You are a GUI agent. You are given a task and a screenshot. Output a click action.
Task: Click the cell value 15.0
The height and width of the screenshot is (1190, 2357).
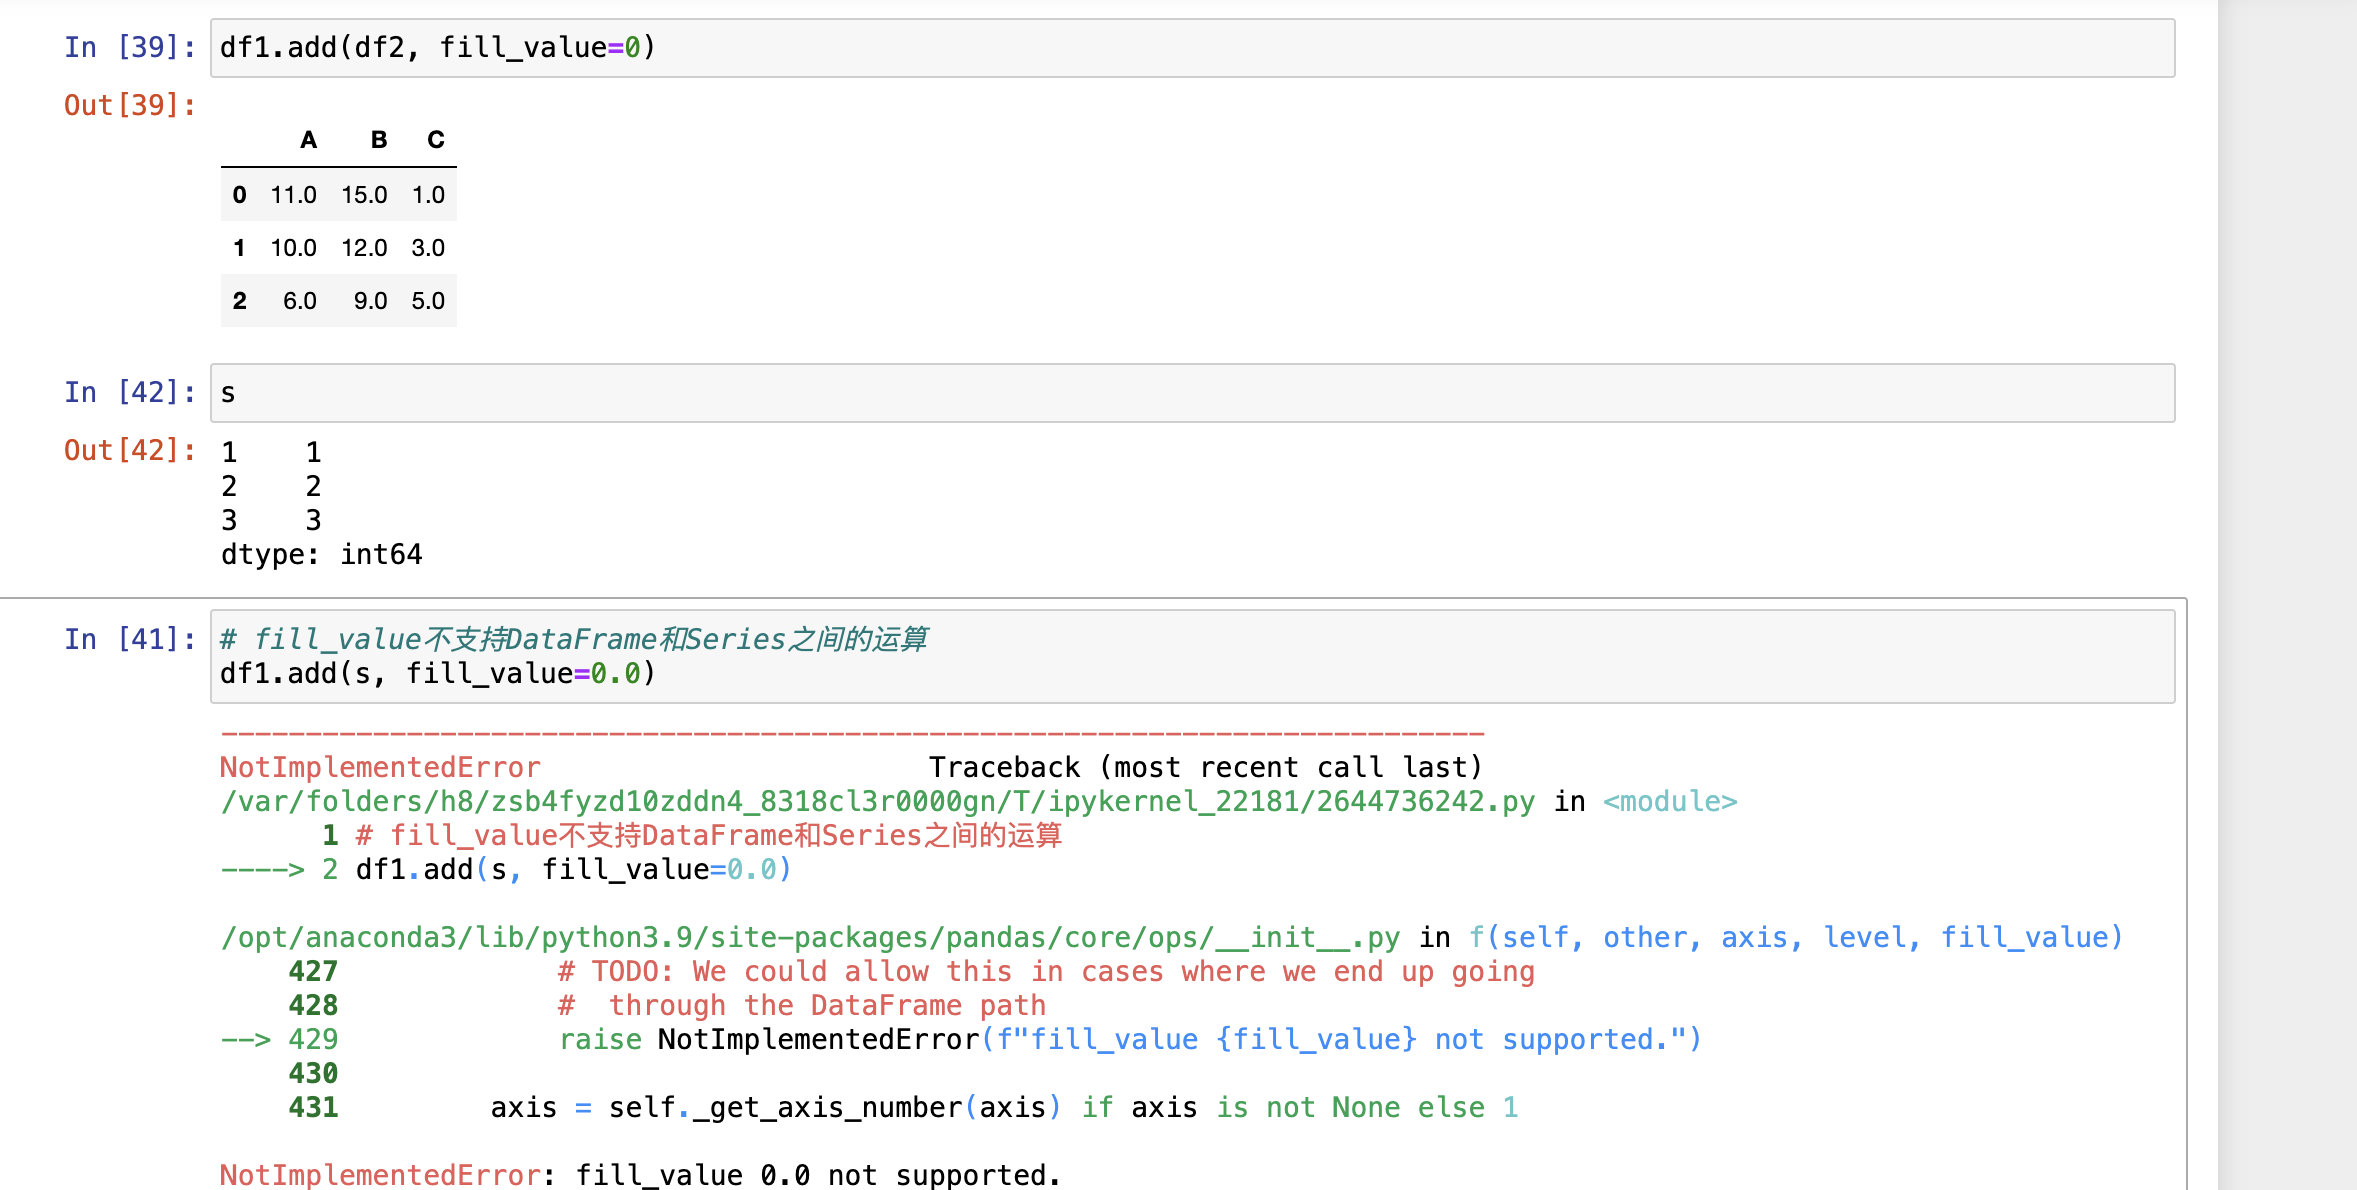364,195
